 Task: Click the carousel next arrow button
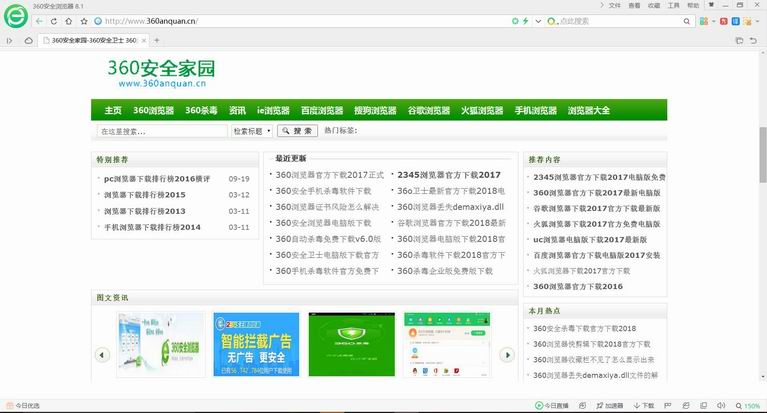pos(507,355)
